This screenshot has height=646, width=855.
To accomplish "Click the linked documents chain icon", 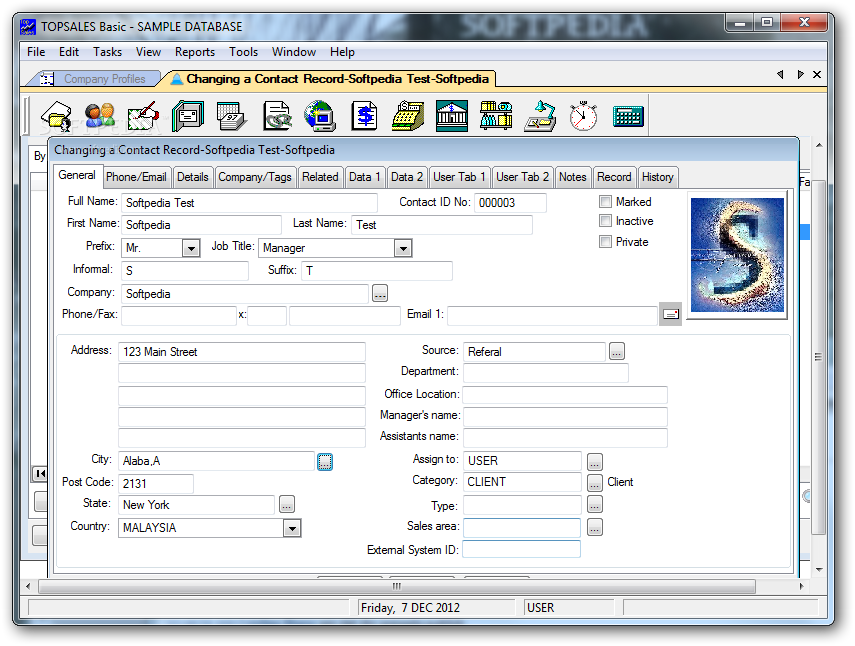I will pyautogui.click(x=277, y=116).
